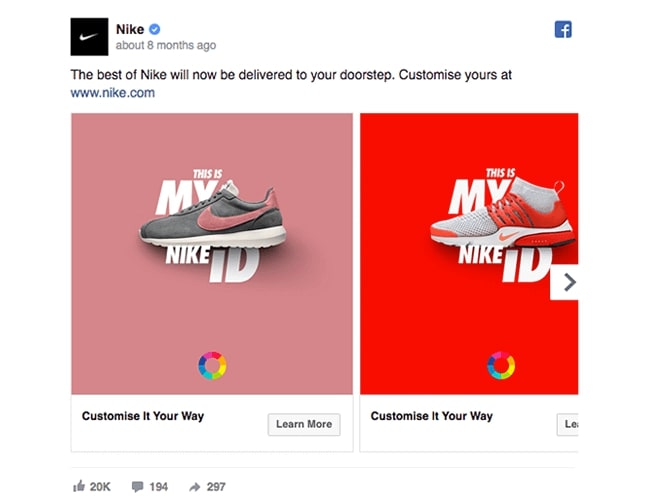
Task: Click the comment bubble icon
Action: click(137, 486)
